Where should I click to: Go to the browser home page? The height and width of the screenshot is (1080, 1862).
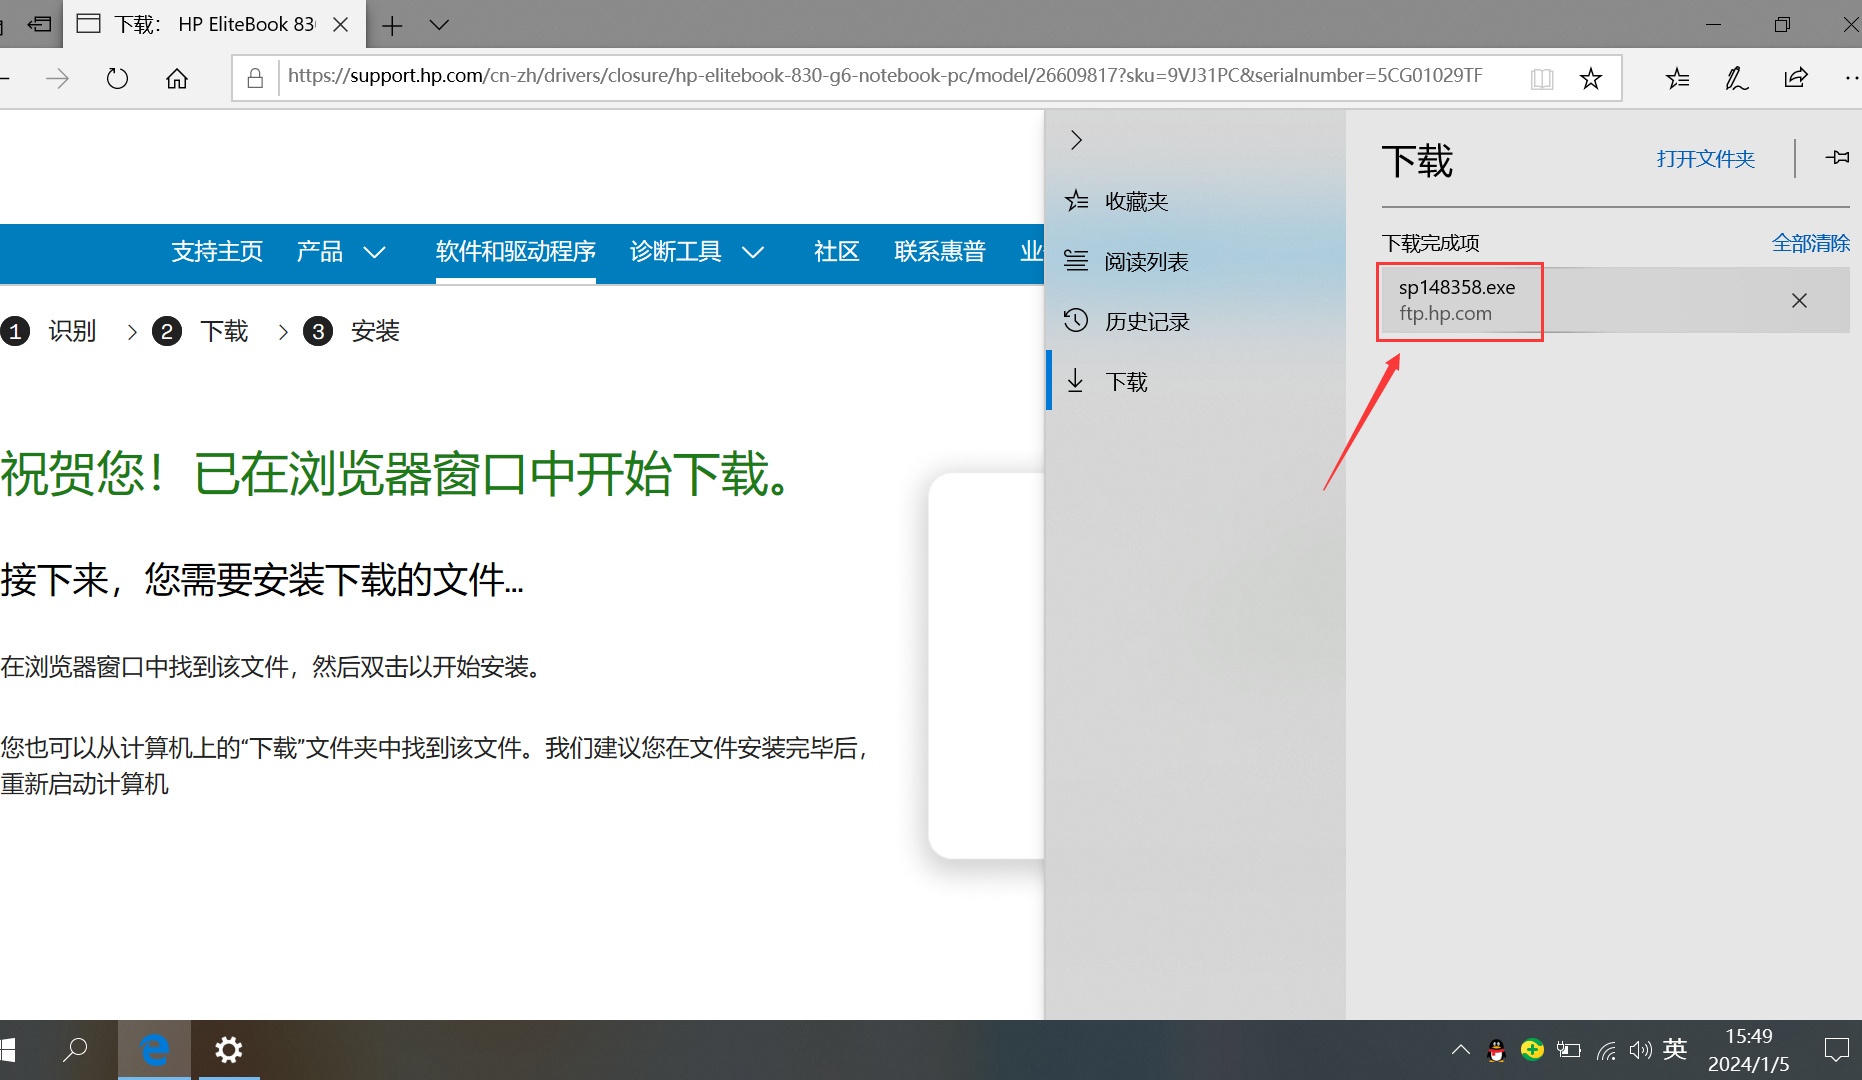[177, 78]
